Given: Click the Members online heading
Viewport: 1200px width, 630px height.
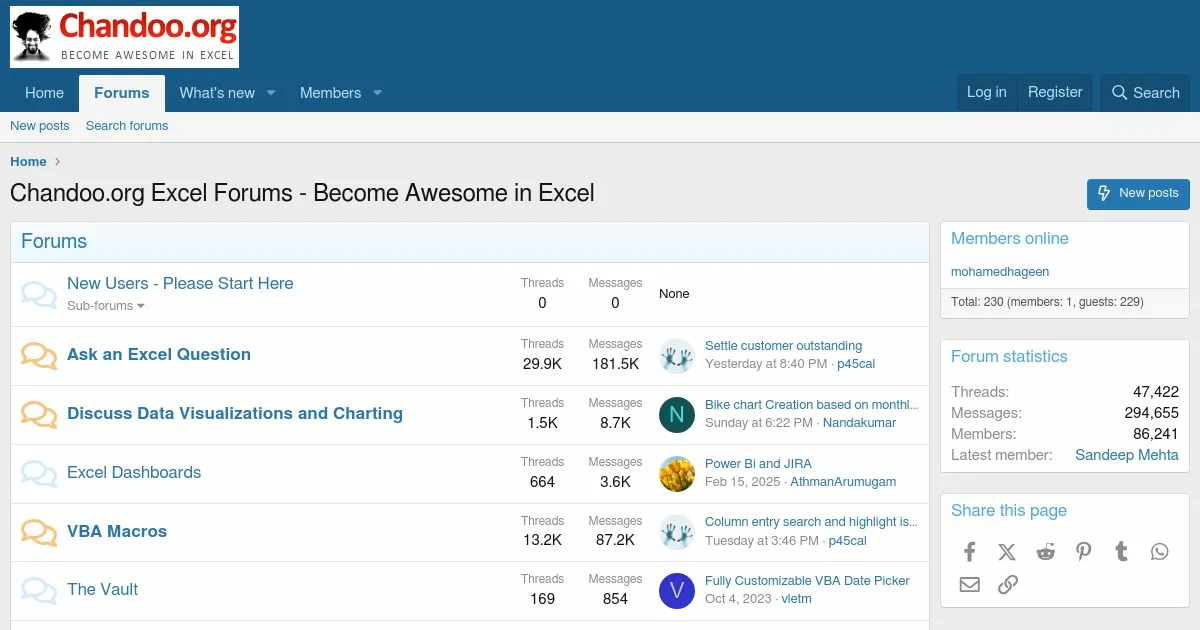Looking at the screenshot, I should tap(1009, 239).
